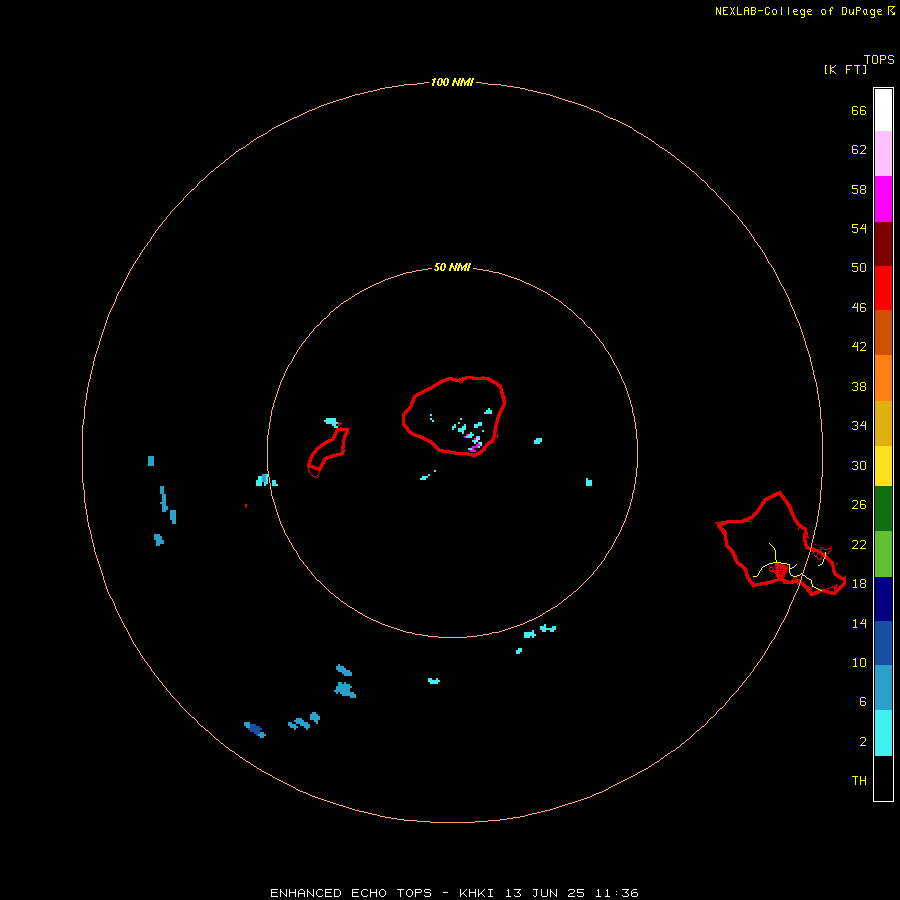Click the '62' scale label
The width and height of the screenshot is (900, 900).
(x=859, y=150)
